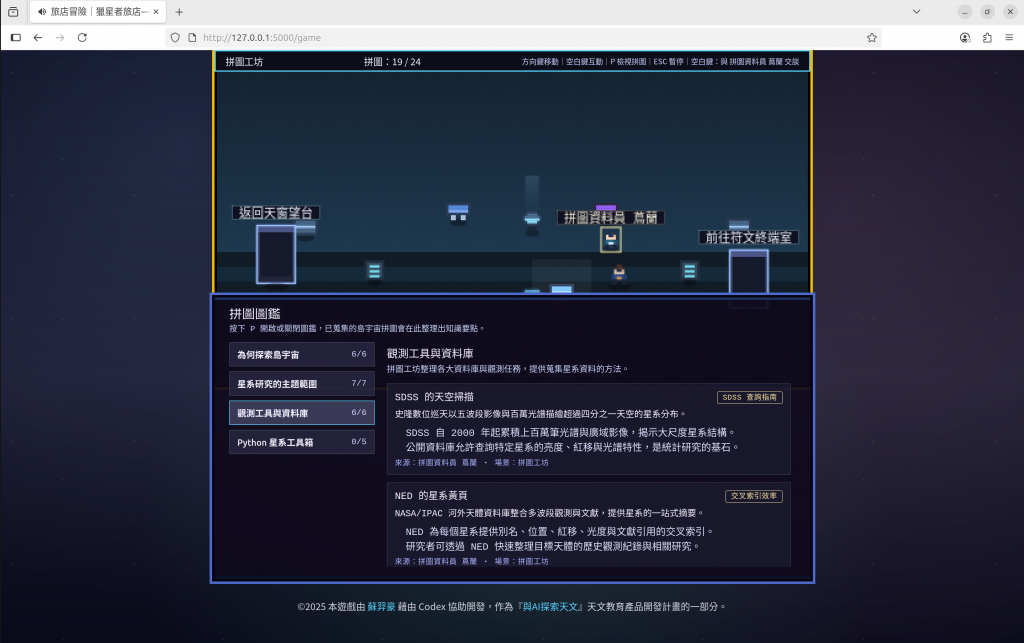Select 星系研究的主題範圍 category

coord(302,384)
